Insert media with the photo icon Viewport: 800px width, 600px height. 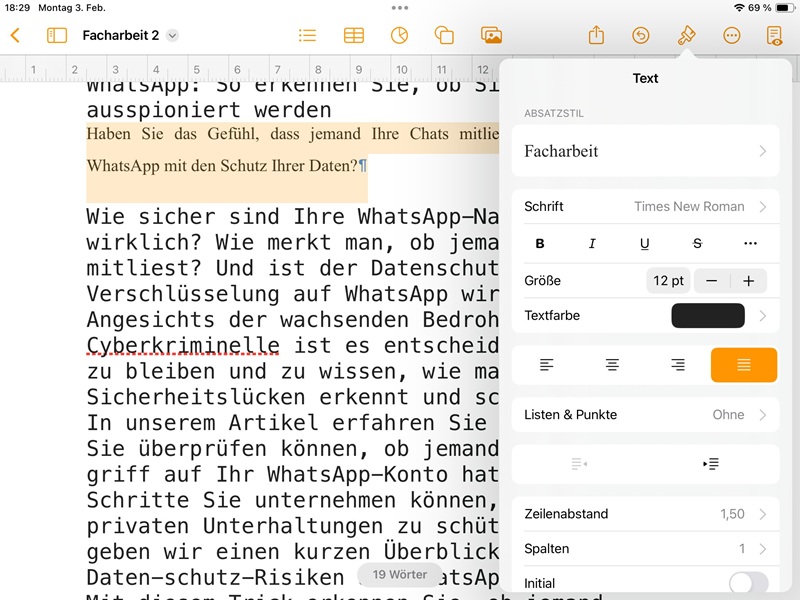(x=491, y=35)
